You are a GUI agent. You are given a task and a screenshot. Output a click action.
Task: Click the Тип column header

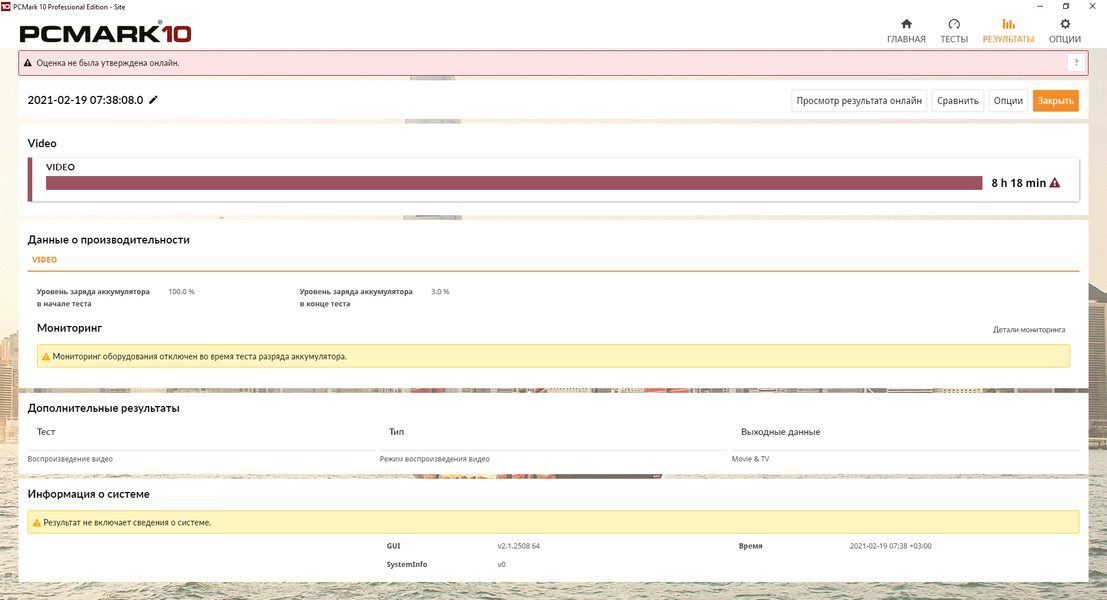396,432
